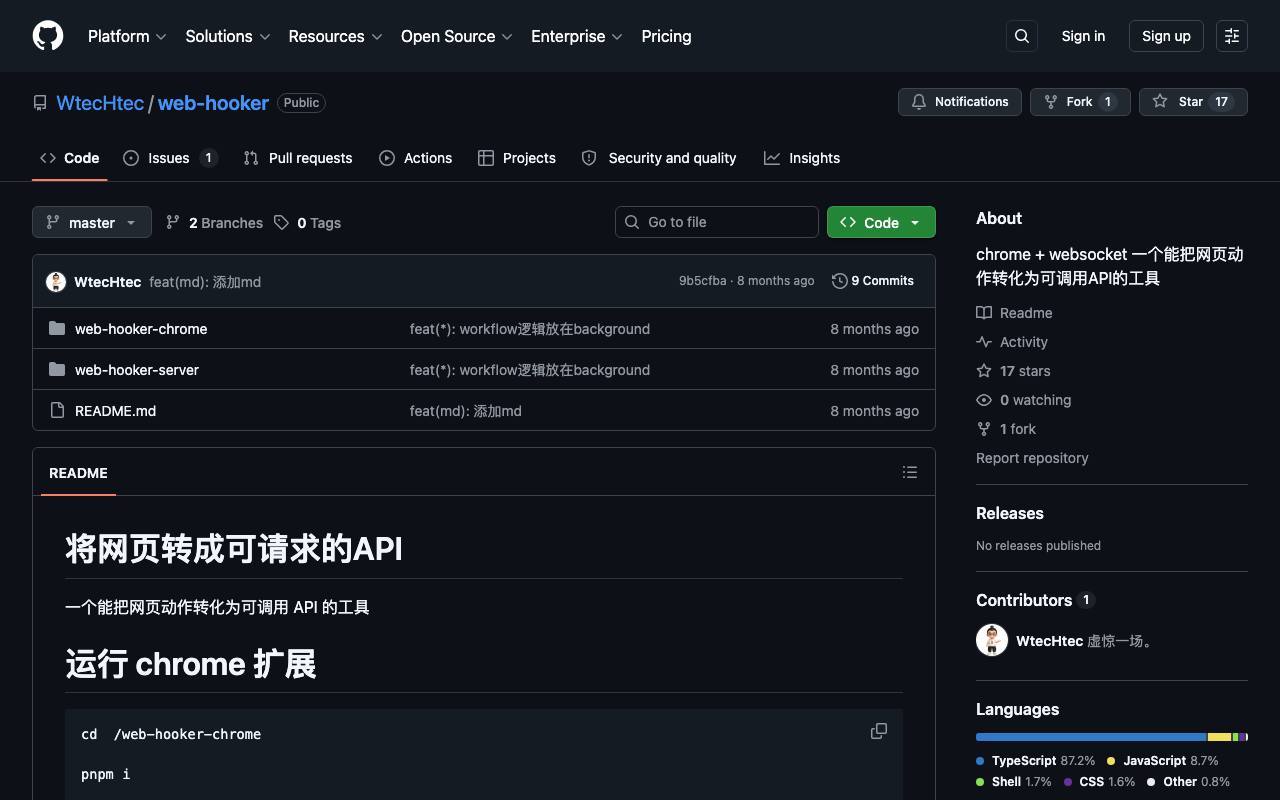Open the README outline list icon

coord(910,472)
